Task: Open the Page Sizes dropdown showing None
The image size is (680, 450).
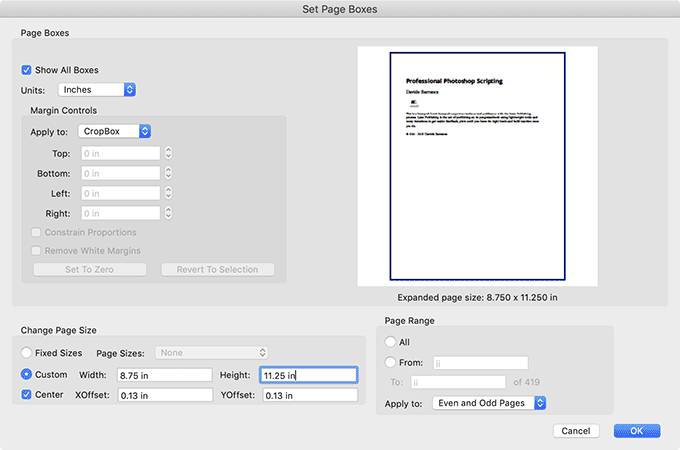Action: [212, 353]
